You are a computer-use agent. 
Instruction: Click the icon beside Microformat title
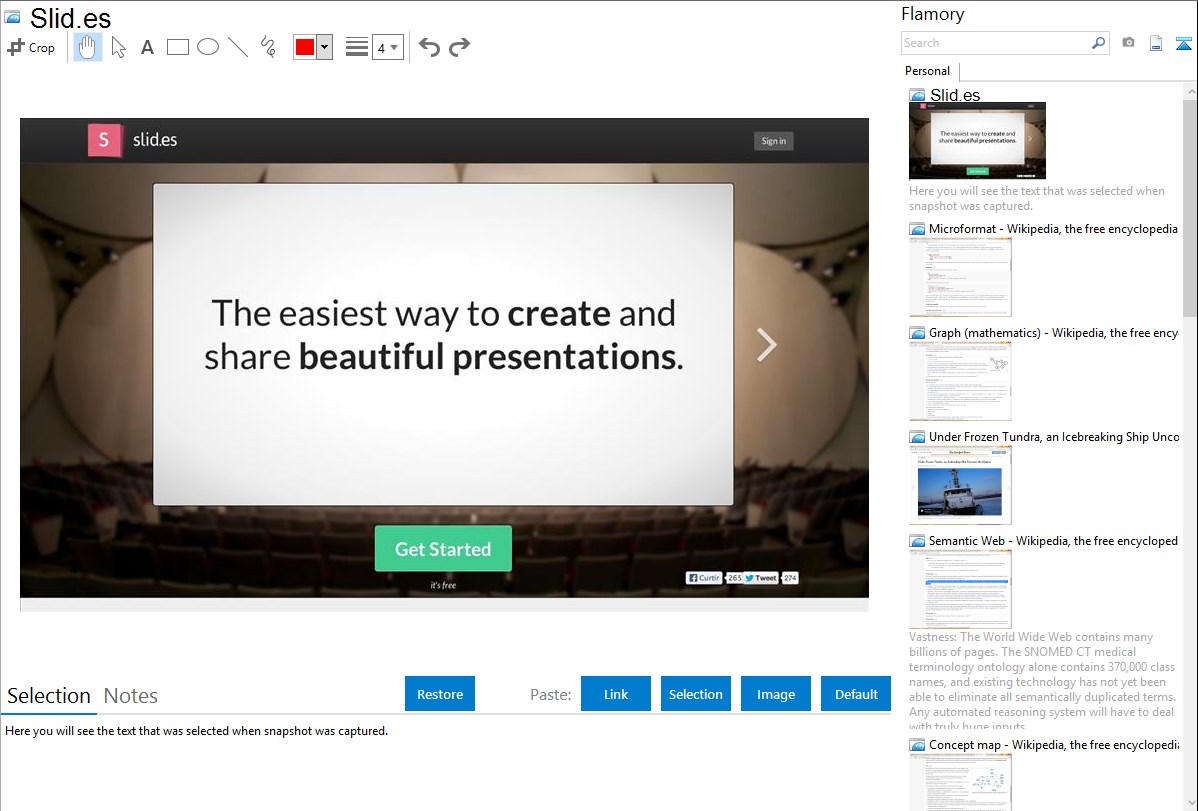pos(917,229)
